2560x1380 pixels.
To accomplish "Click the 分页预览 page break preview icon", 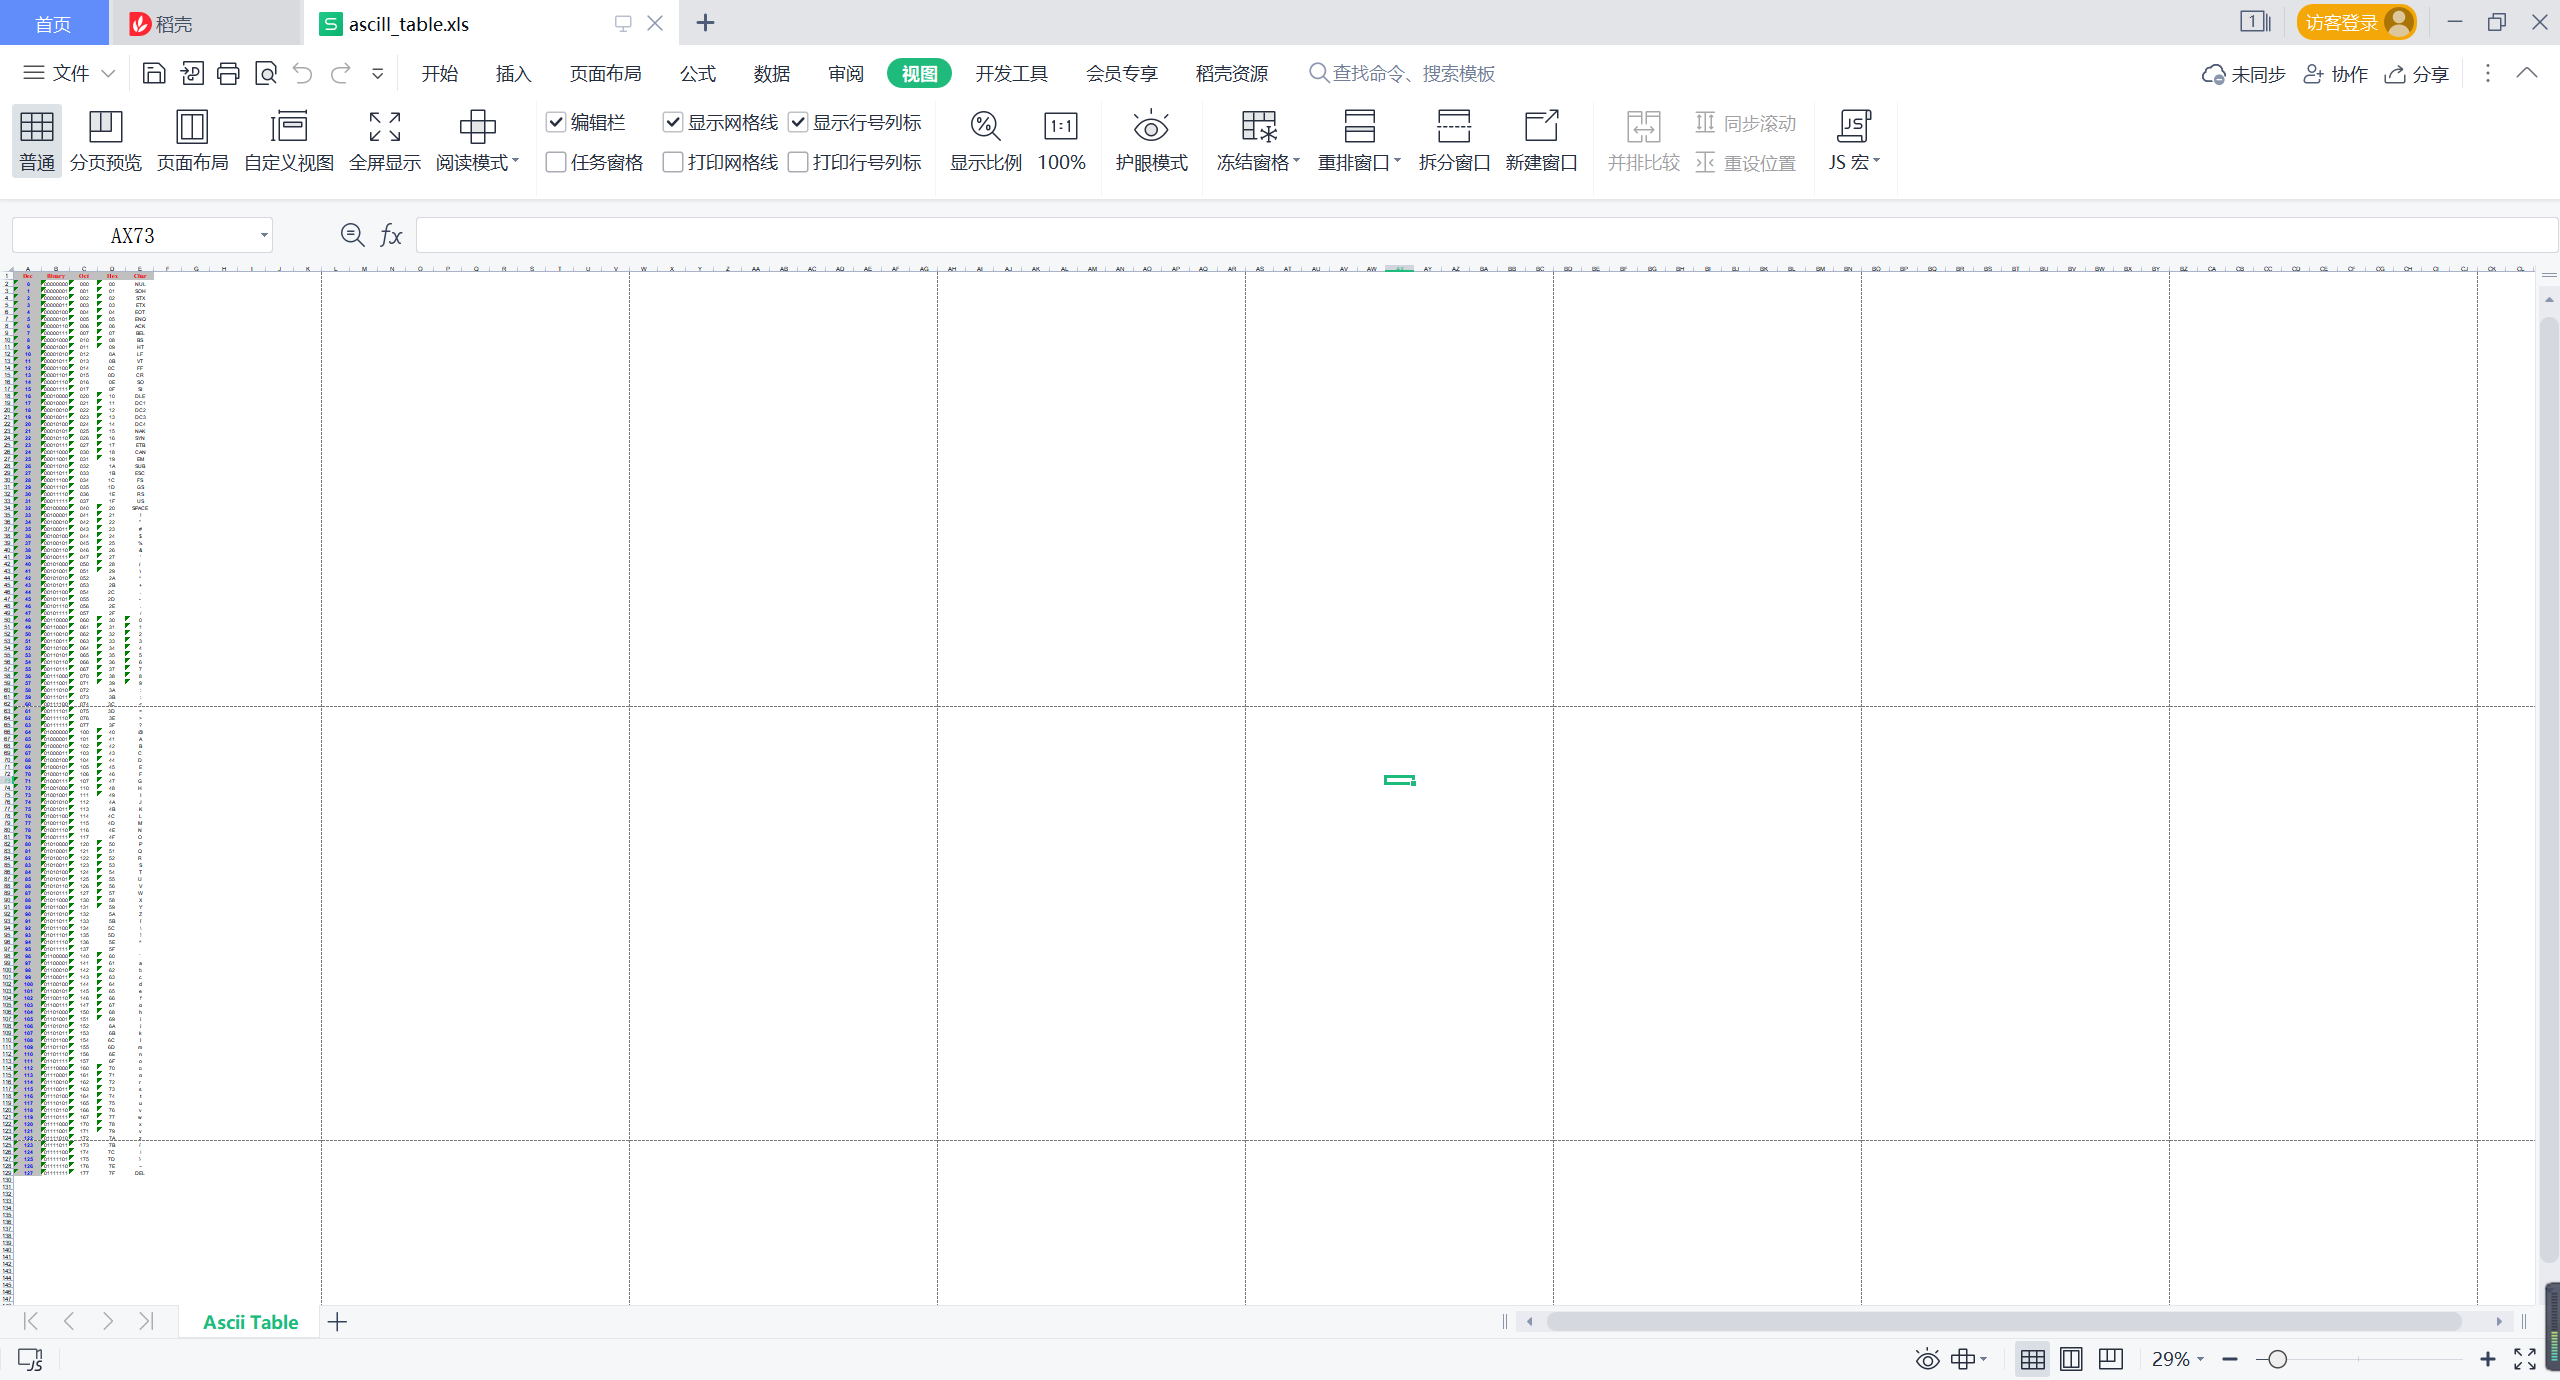I will click(x=105, y=127).
